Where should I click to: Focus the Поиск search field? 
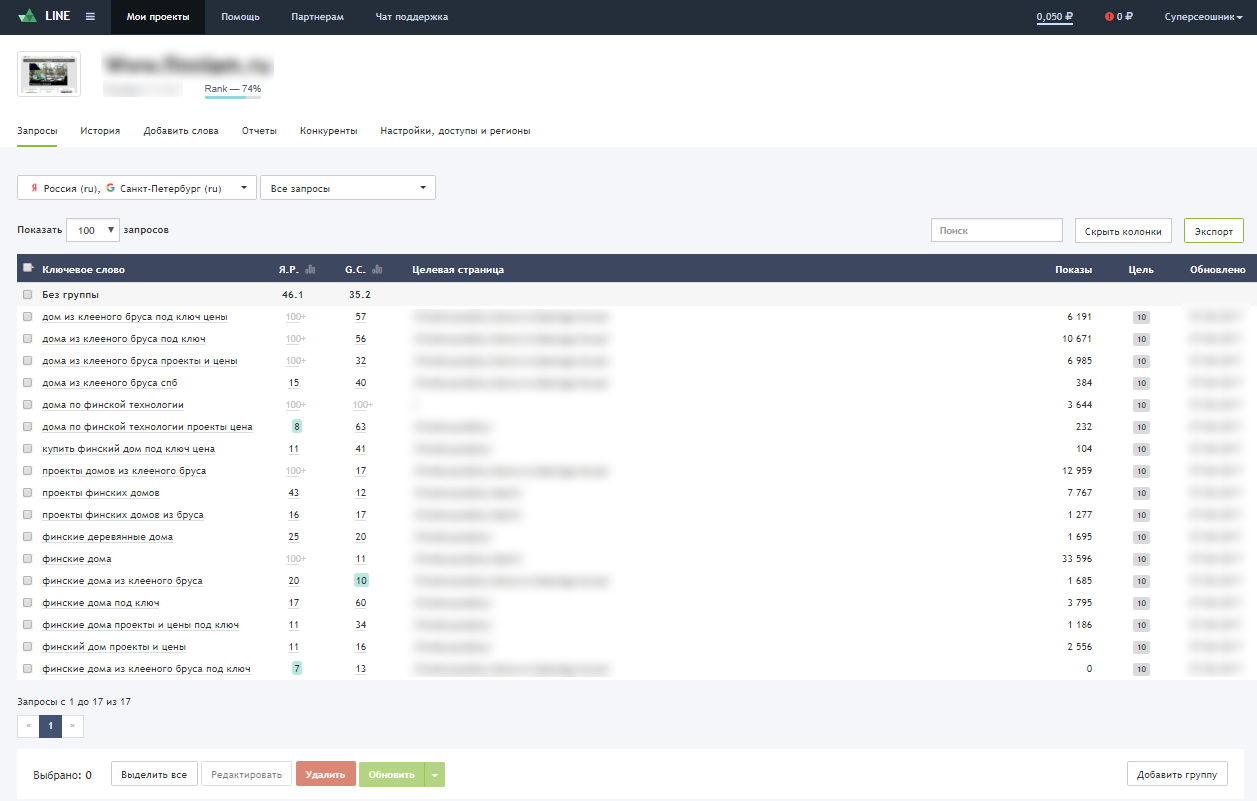[996, 231]
